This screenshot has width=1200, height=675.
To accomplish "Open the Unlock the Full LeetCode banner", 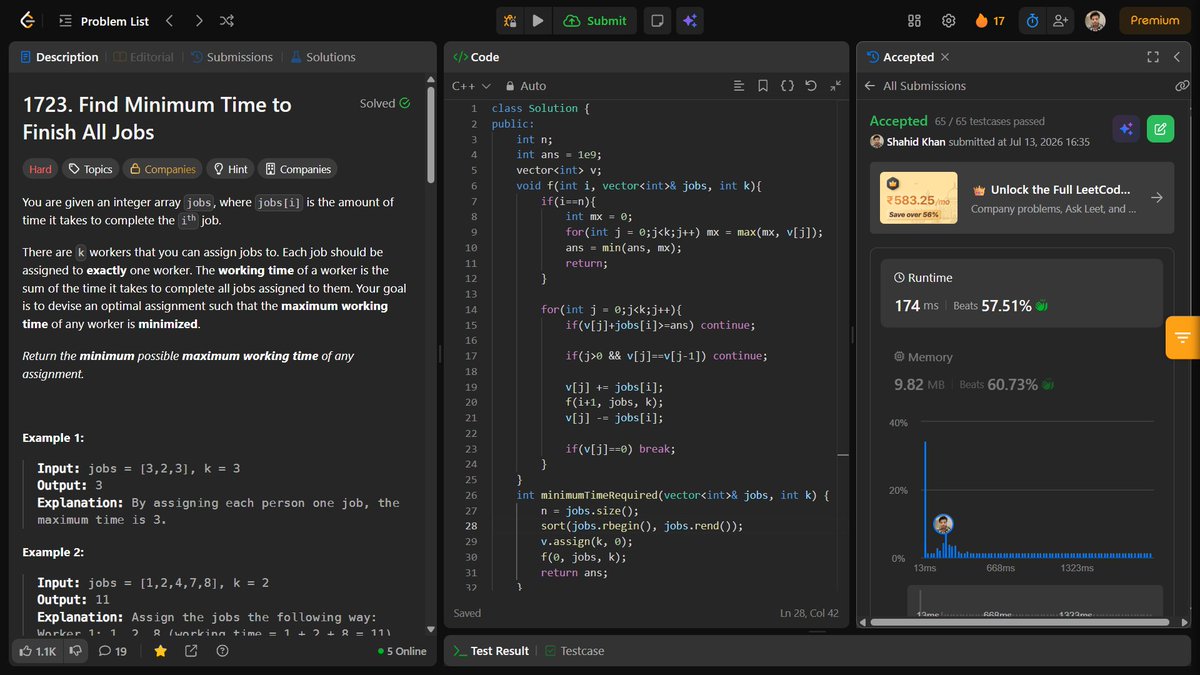I will tap(1022, 198).
